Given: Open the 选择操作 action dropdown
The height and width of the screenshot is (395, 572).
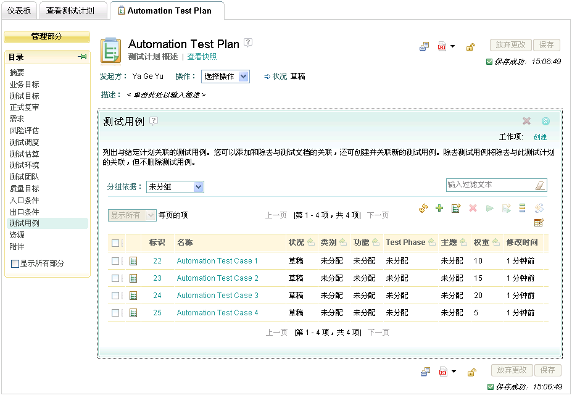Looking at the screenshot, I should [225, 77].
